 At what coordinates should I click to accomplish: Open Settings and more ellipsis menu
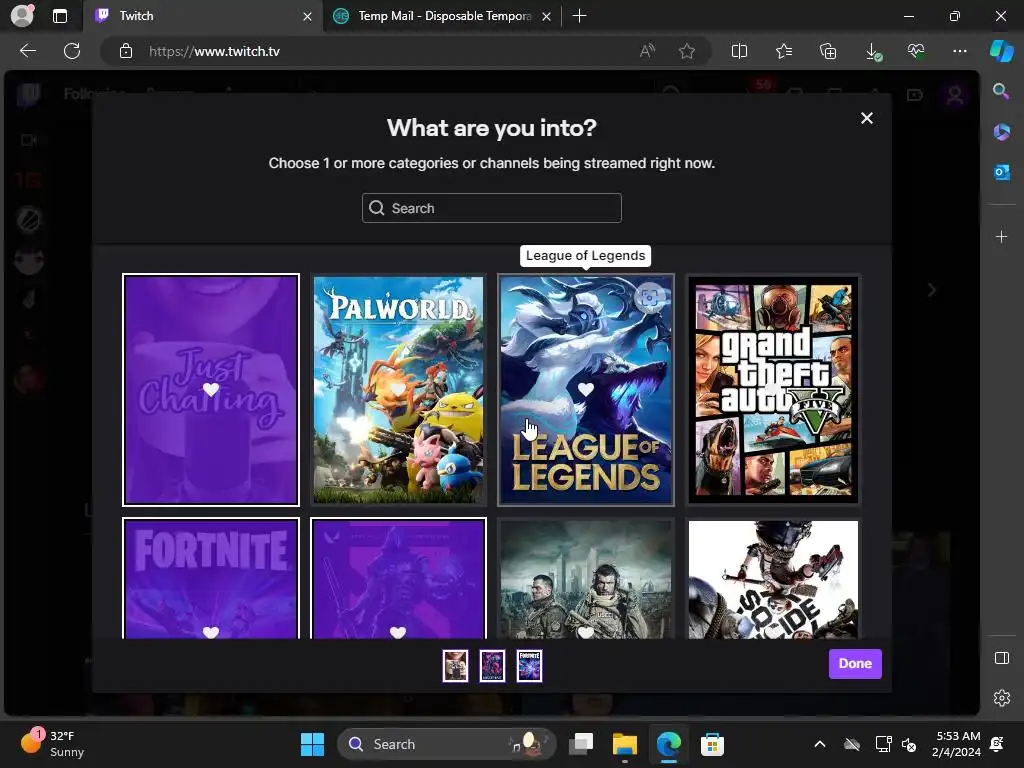point(959,51)
